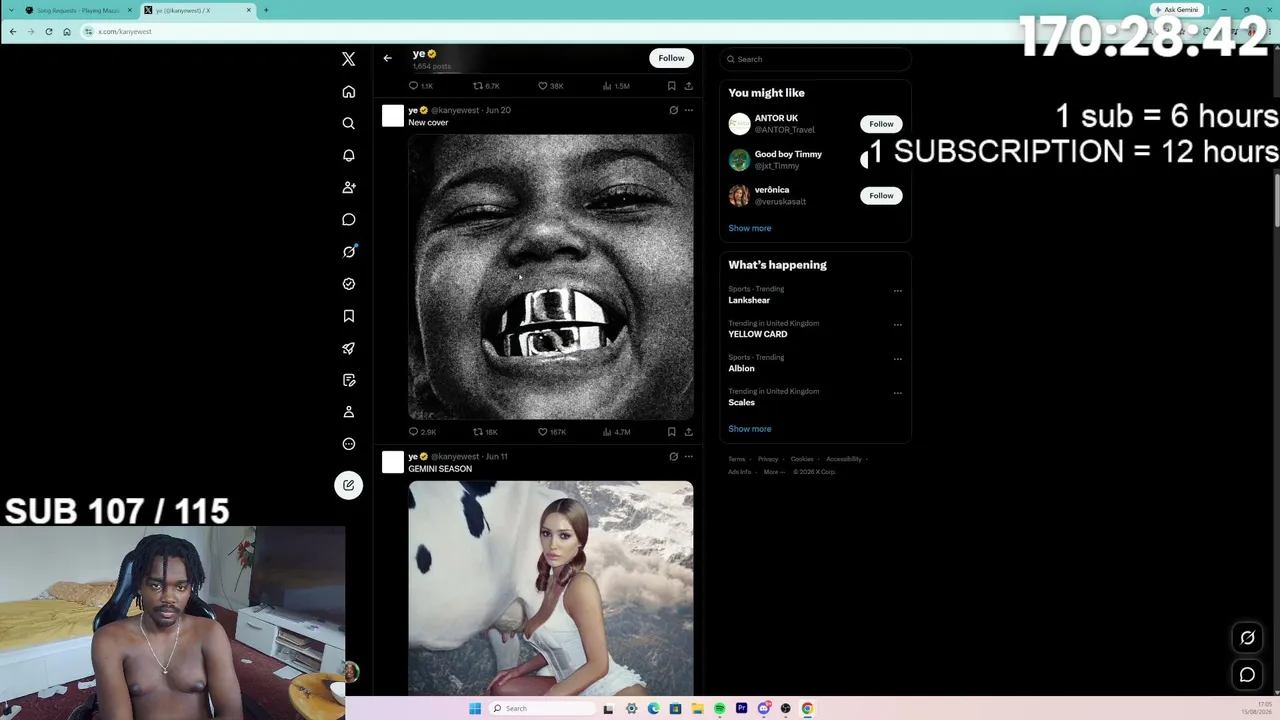Image resolution: width=1280 pixels, height=720 pixels.
Task: Go back with profile header arrow
Action: 387,58
